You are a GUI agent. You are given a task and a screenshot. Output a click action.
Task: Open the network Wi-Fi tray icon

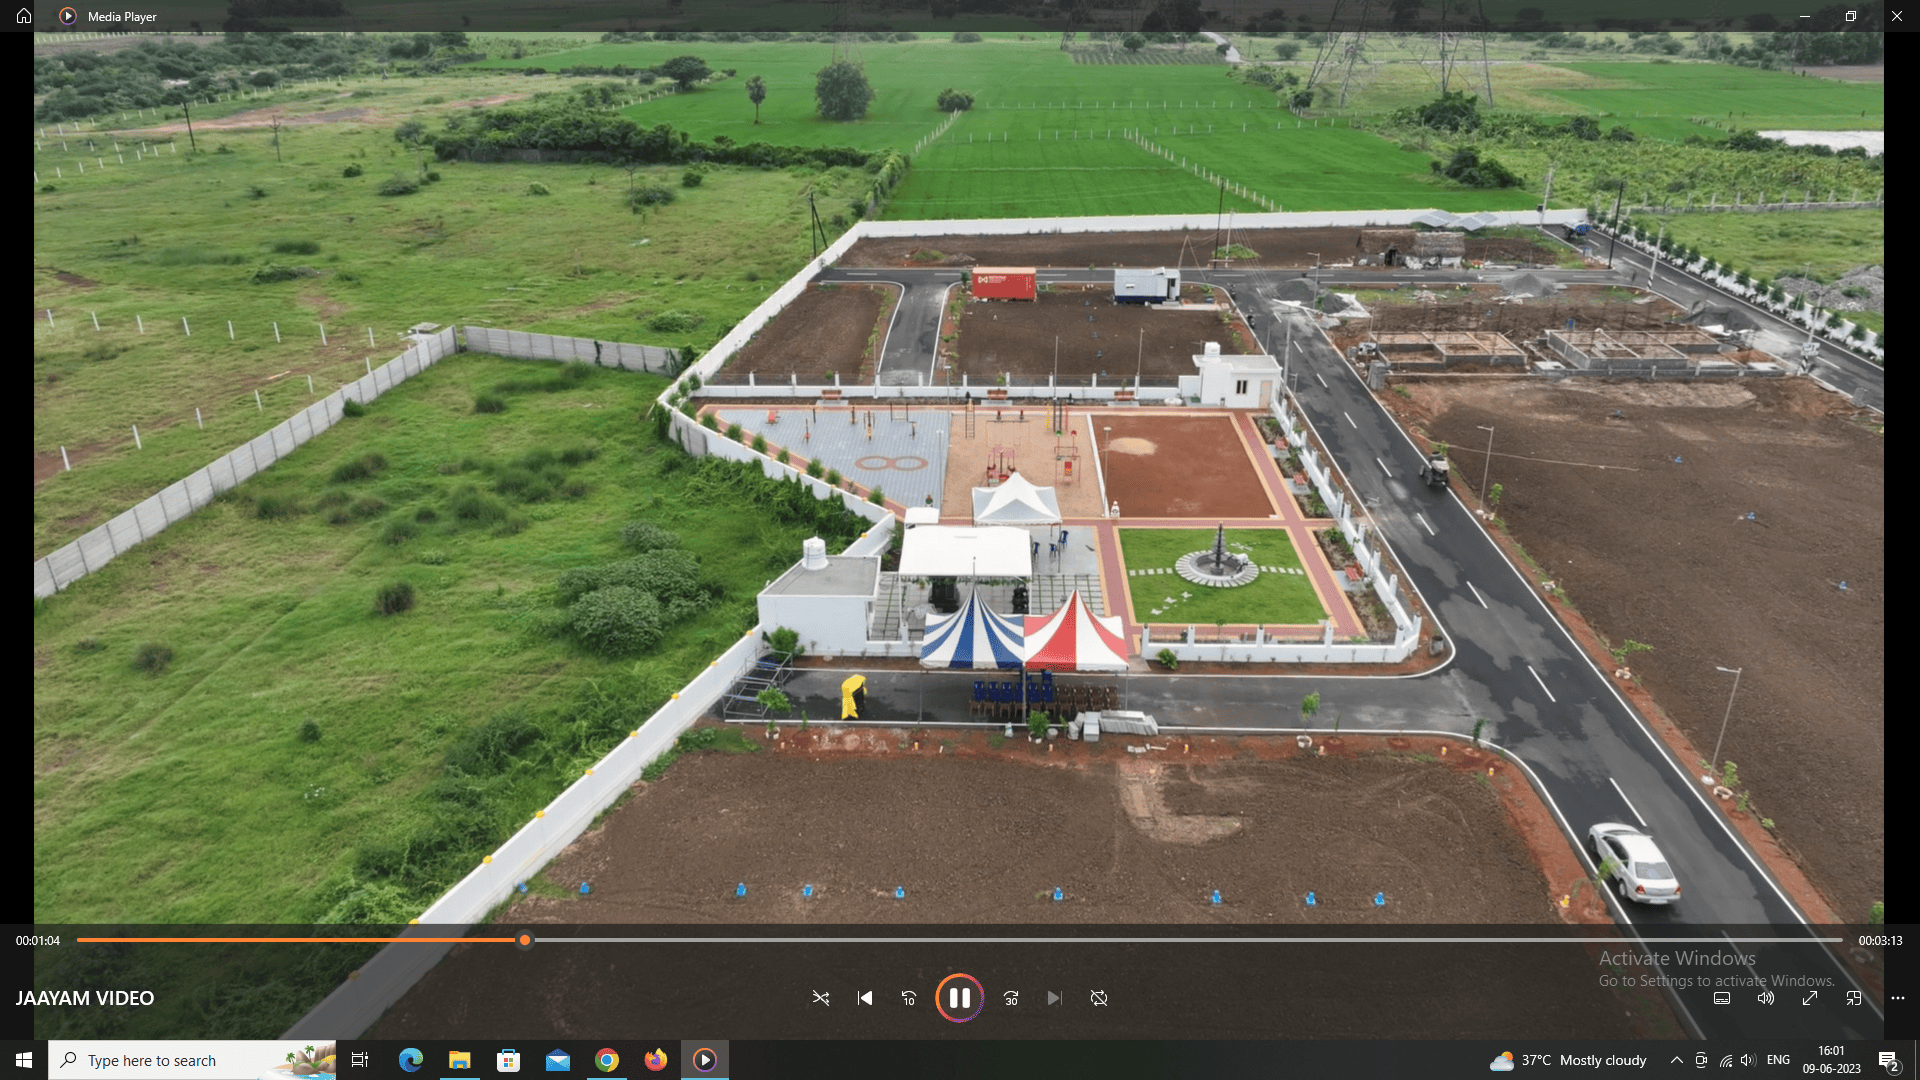click(x=1725, y=1060)
